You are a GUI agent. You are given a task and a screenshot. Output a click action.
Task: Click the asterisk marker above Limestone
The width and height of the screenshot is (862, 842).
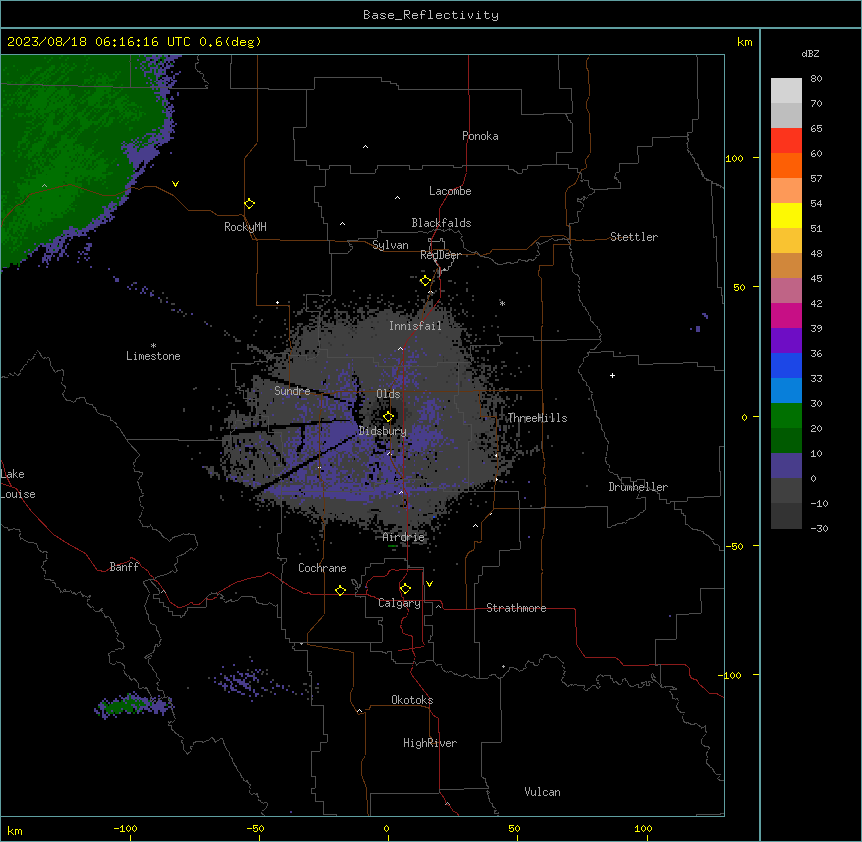coord(153,346)
